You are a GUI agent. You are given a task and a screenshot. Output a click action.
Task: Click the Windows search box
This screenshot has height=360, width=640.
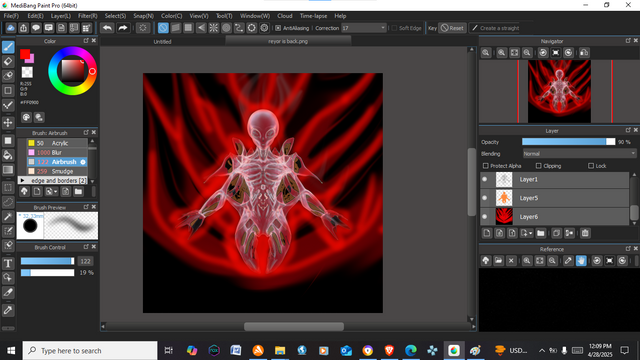[90, 351]
